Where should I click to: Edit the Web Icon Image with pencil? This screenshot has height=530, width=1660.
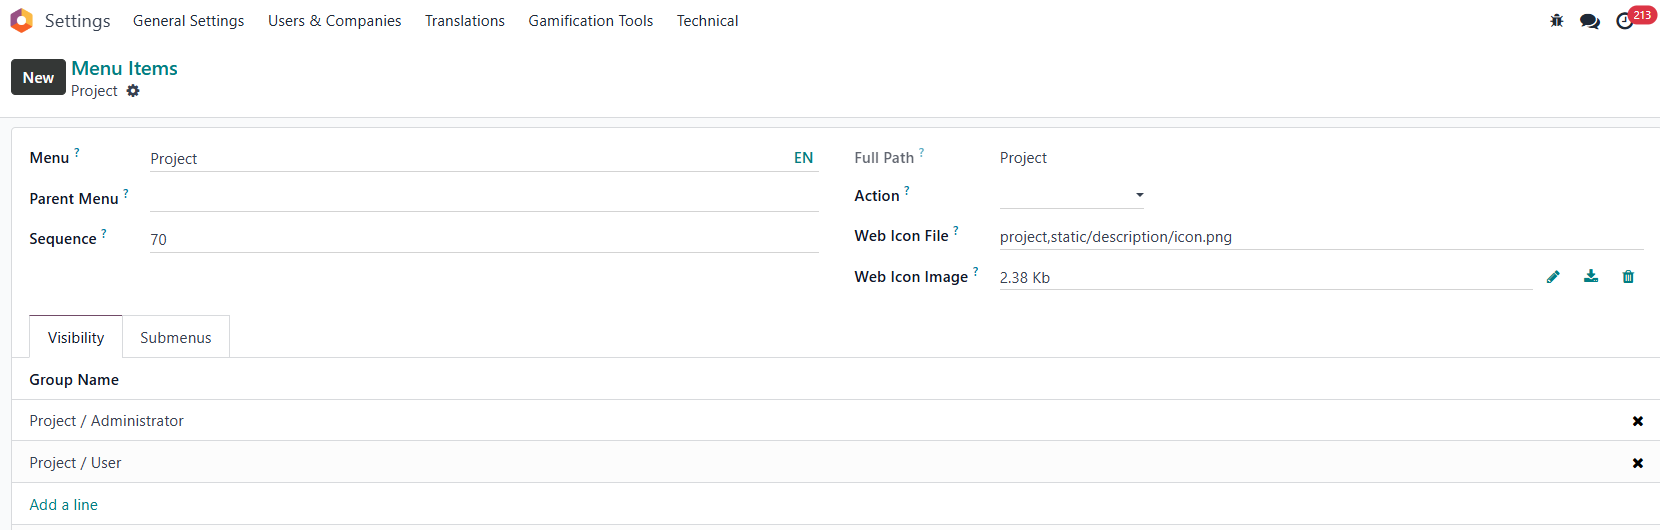coord(1553,277)
